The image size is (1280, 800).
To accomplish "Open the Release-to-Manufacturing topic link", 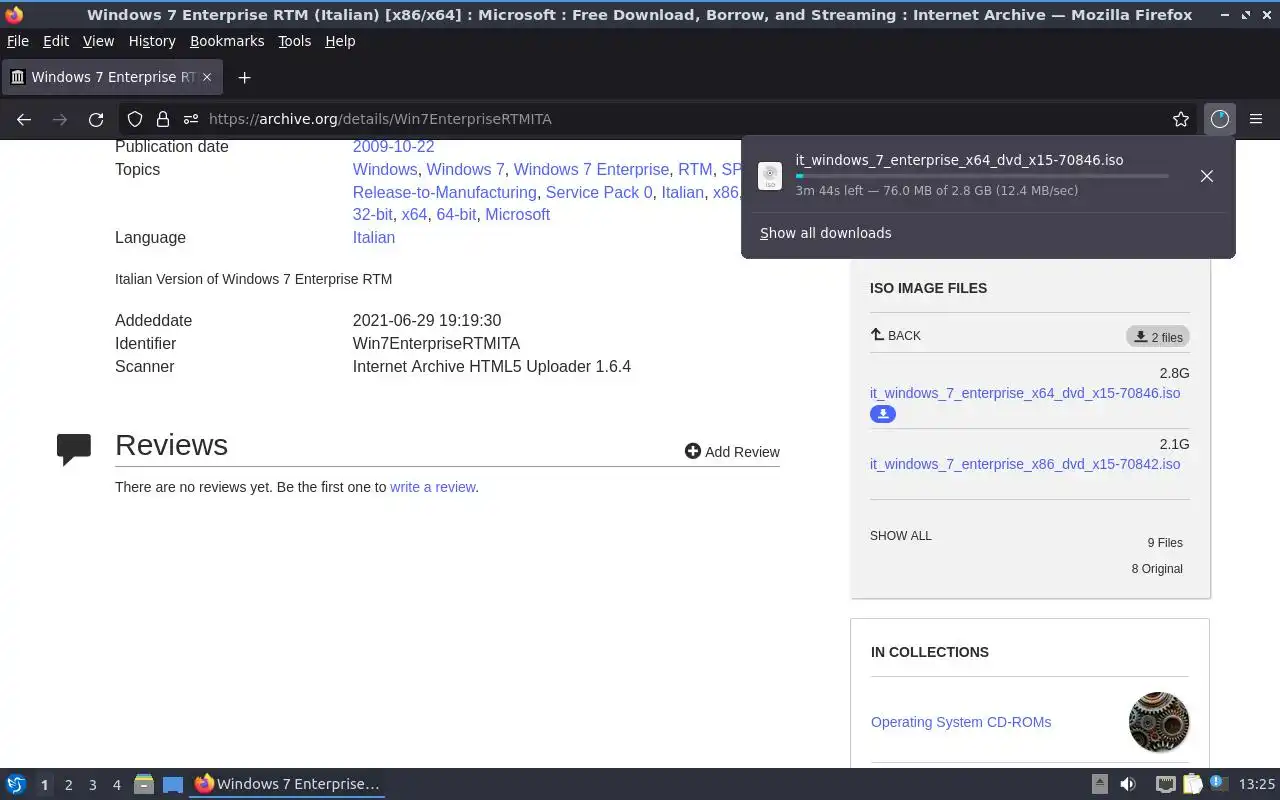I will pyautogui.click(x=445, y=192).
